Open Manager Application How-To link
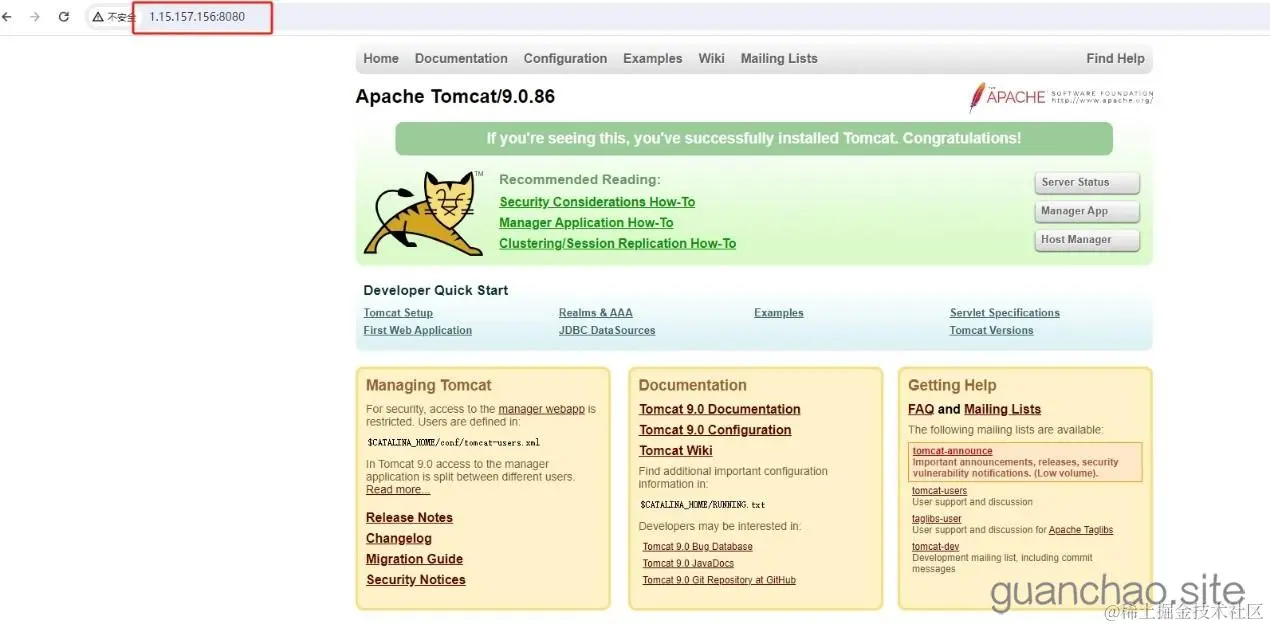Image resolution: width=1270 pixels, height=628 pixels. click(x=586, y=223)
